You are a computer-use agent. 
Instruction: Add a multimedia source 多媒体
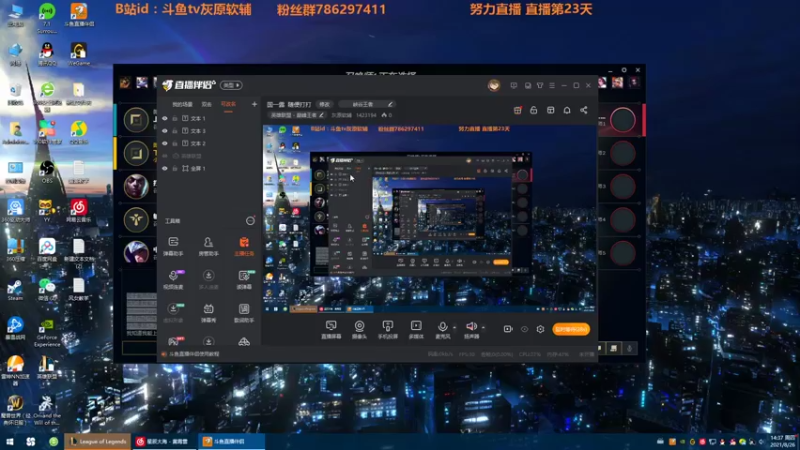tap(416, 330)
